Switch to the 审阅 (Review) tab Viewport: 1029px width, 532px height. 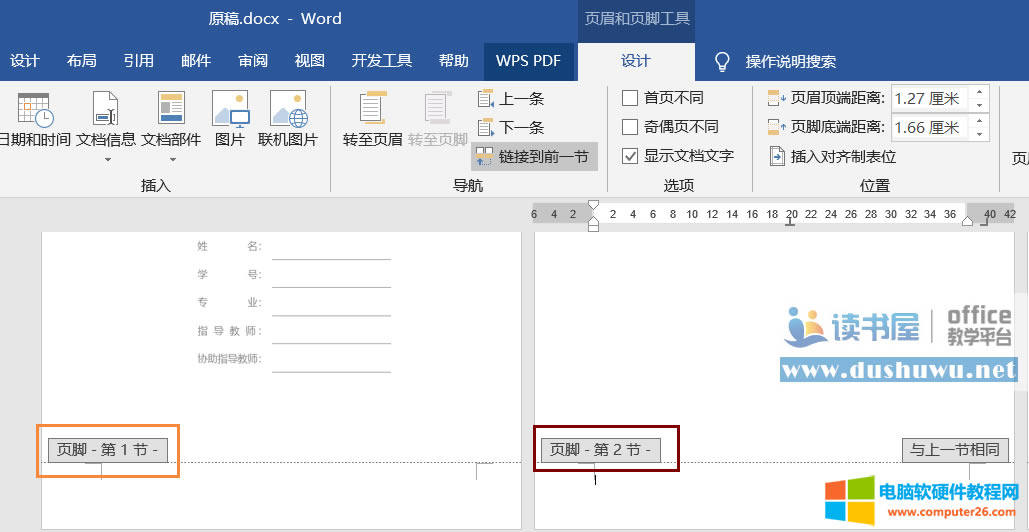coord(253,61)
